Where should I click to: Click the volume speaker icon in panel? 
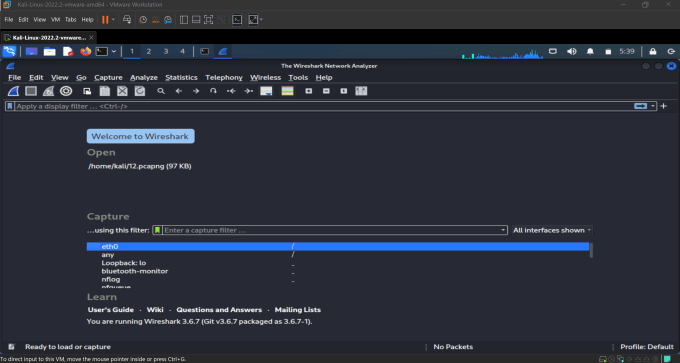(572, 51)
